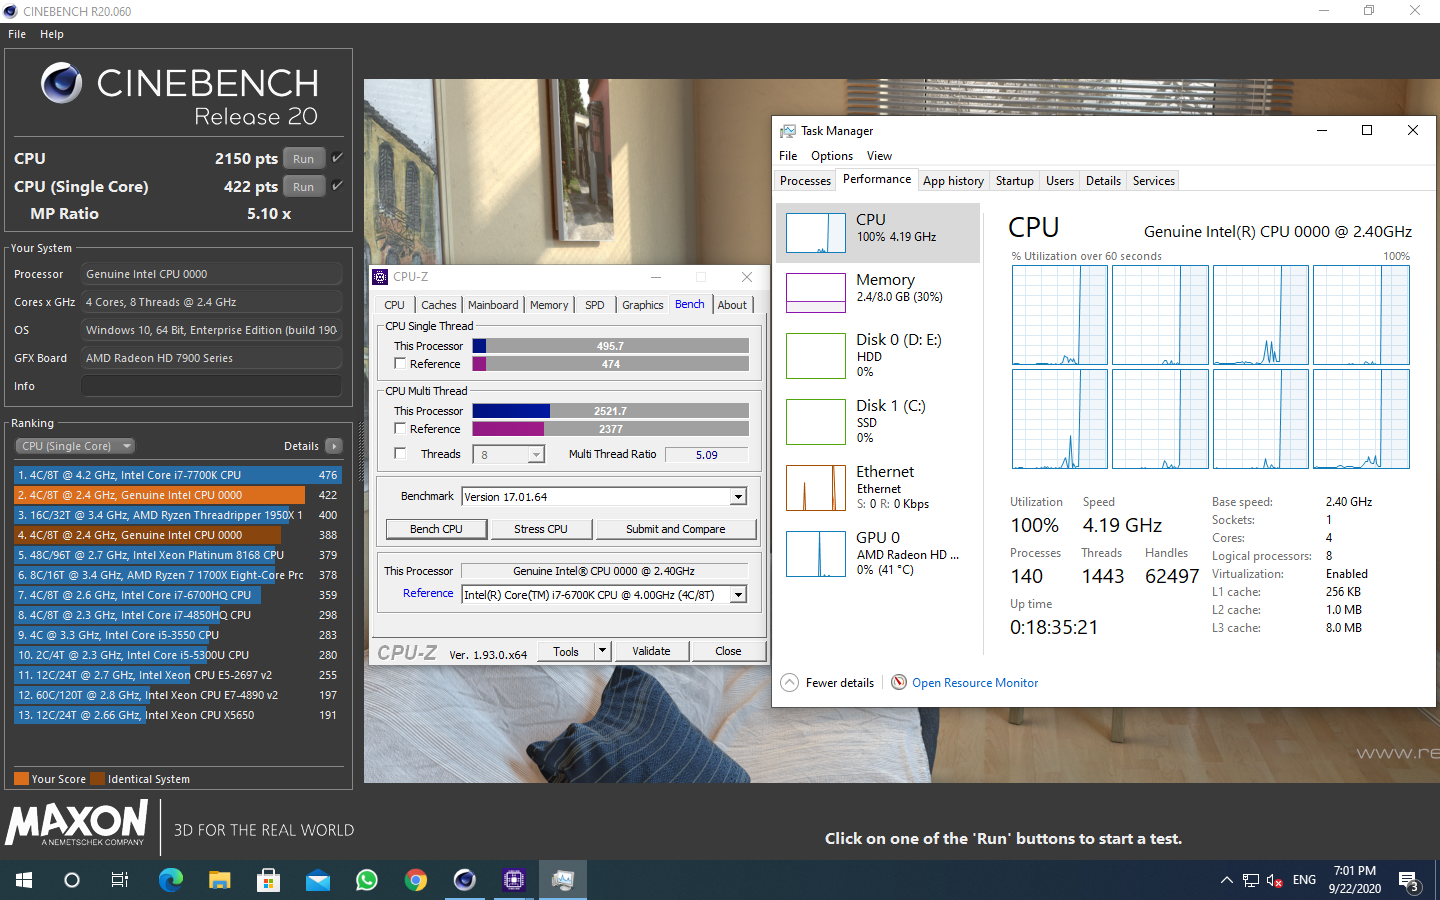Open the Ranking Details arrow button
This screenshot has height=900, width=1440.
(x=334, y=446)
